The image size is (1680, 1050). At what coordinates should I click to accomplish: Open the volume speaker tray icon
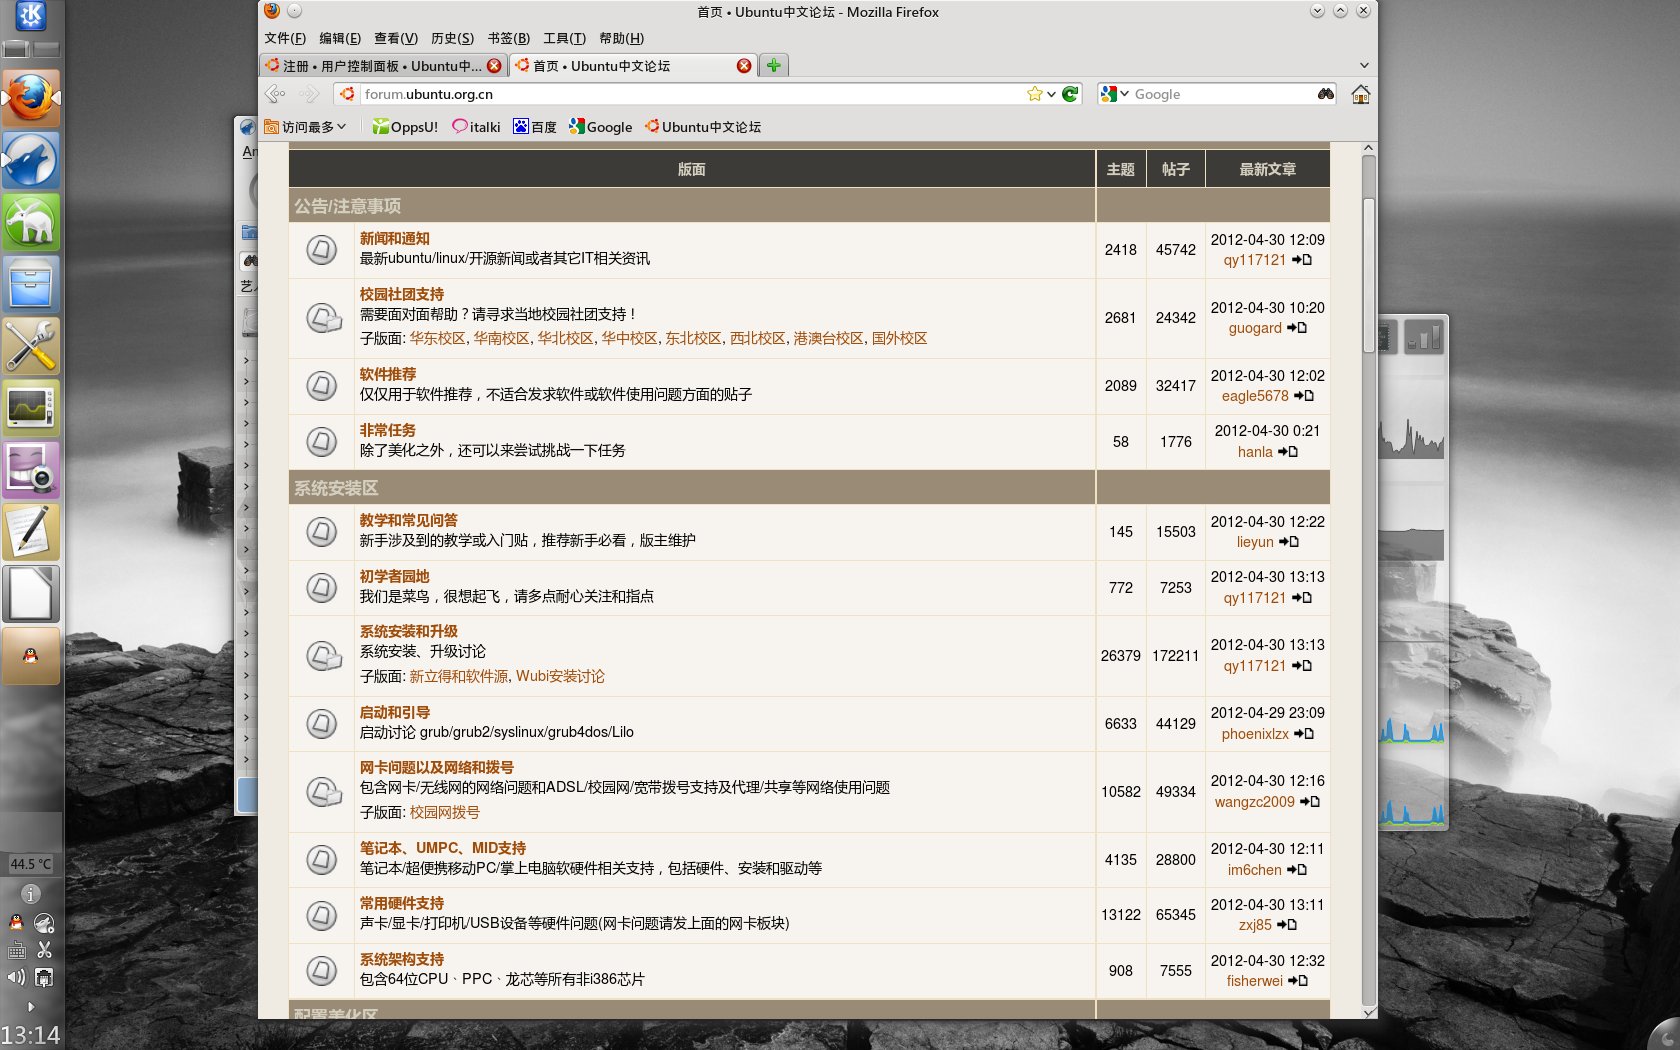17,977
